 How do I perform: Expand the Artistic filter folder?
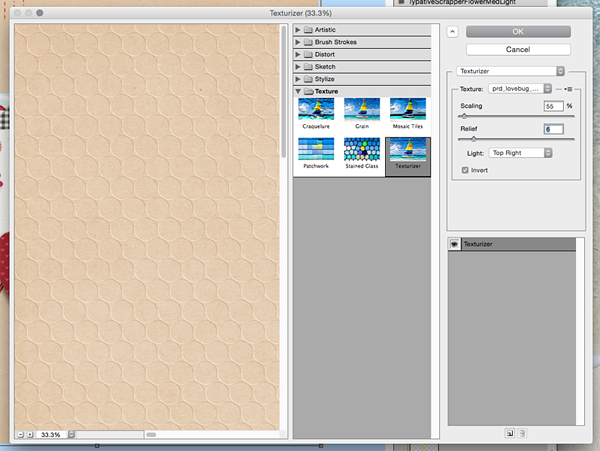pyautogui.click(x=298, y=29)
